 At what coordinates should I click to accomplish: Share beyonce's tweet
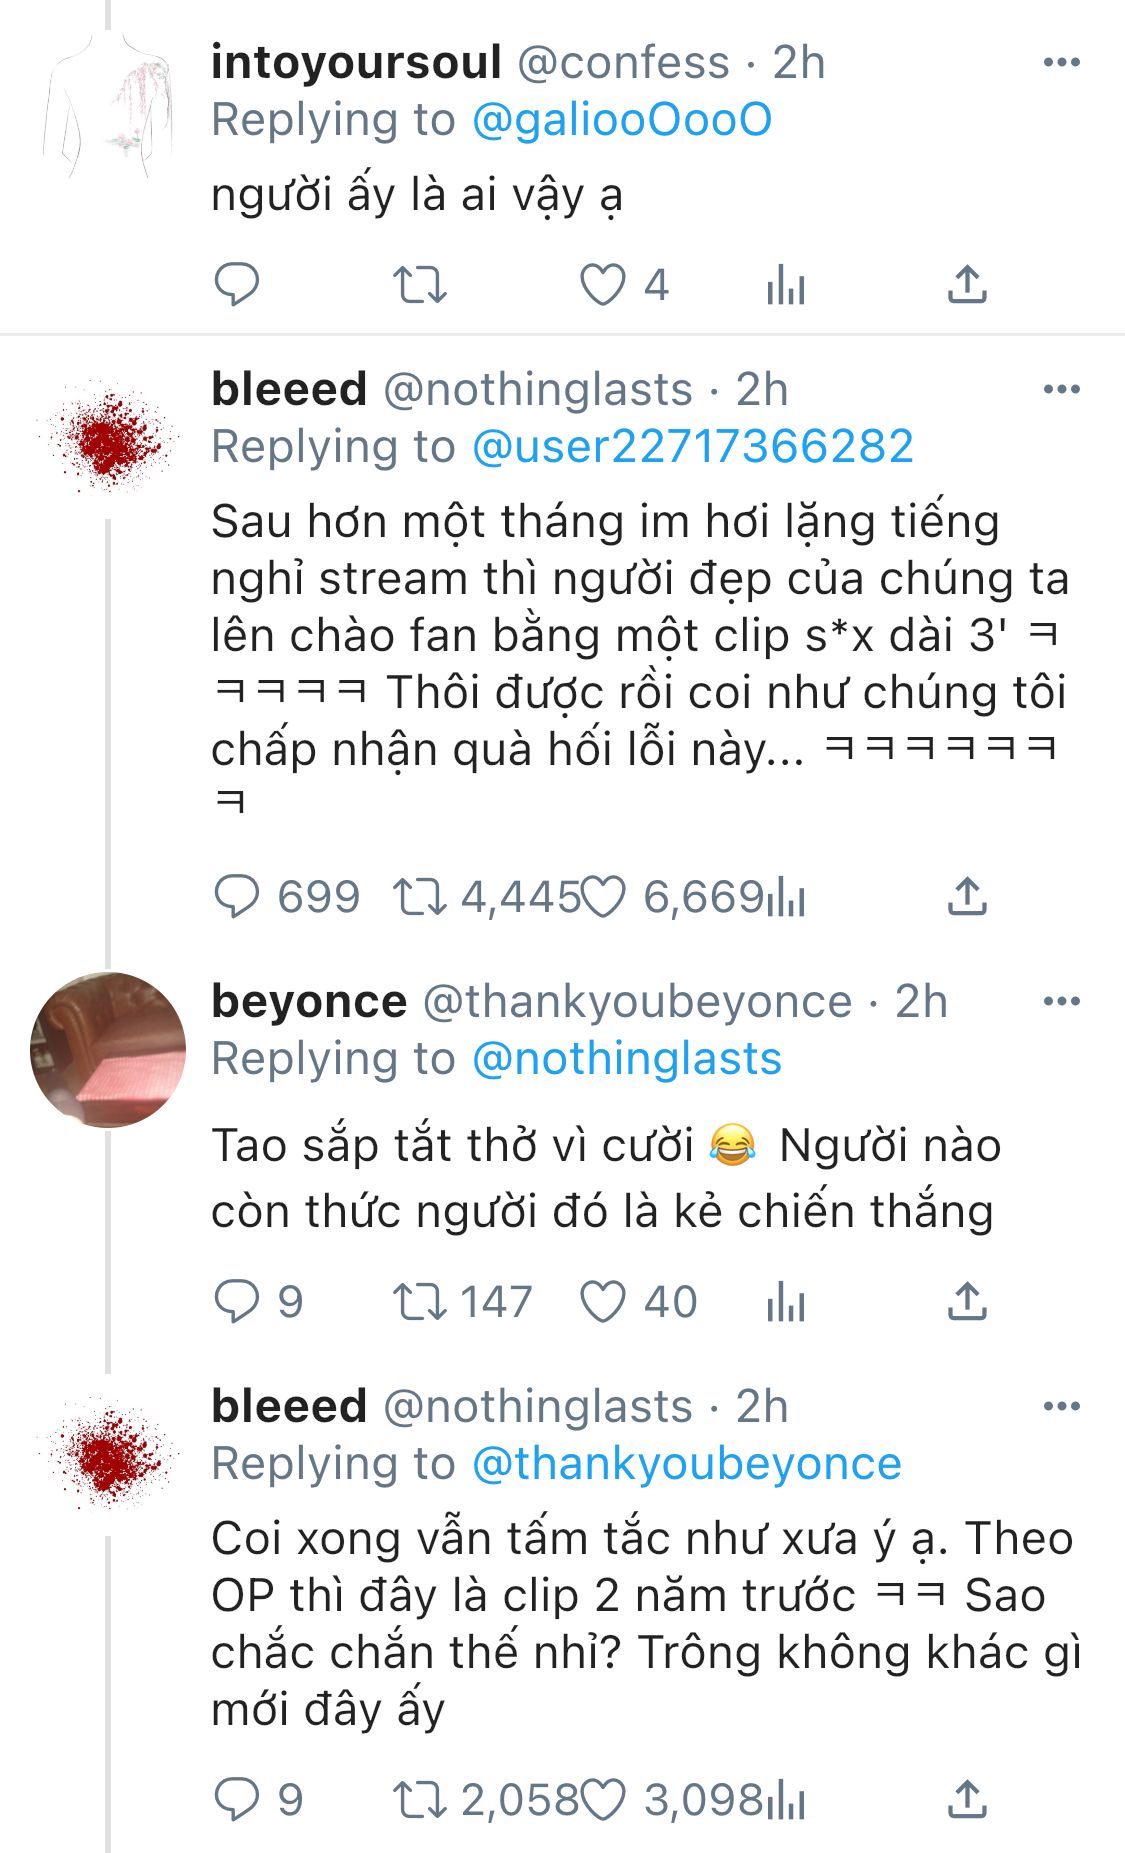967,1302
